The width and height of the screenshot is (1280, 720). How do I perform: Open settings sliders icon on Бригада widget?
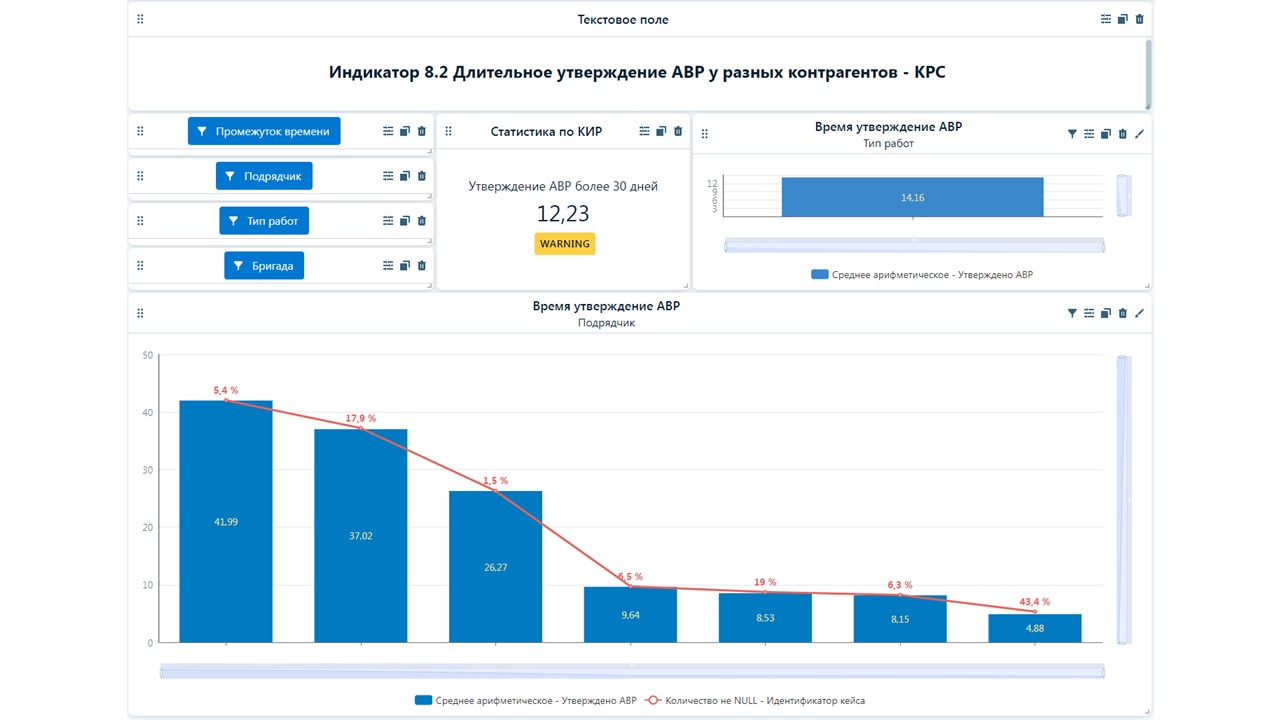(x=388, y=265)
